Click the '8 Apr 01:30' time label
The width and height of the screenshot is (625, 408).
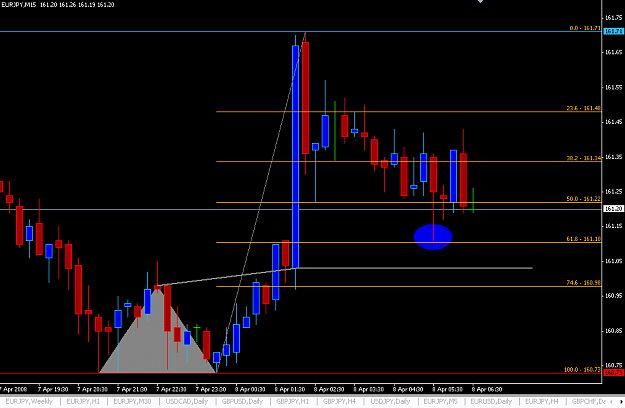click(290, 389)
